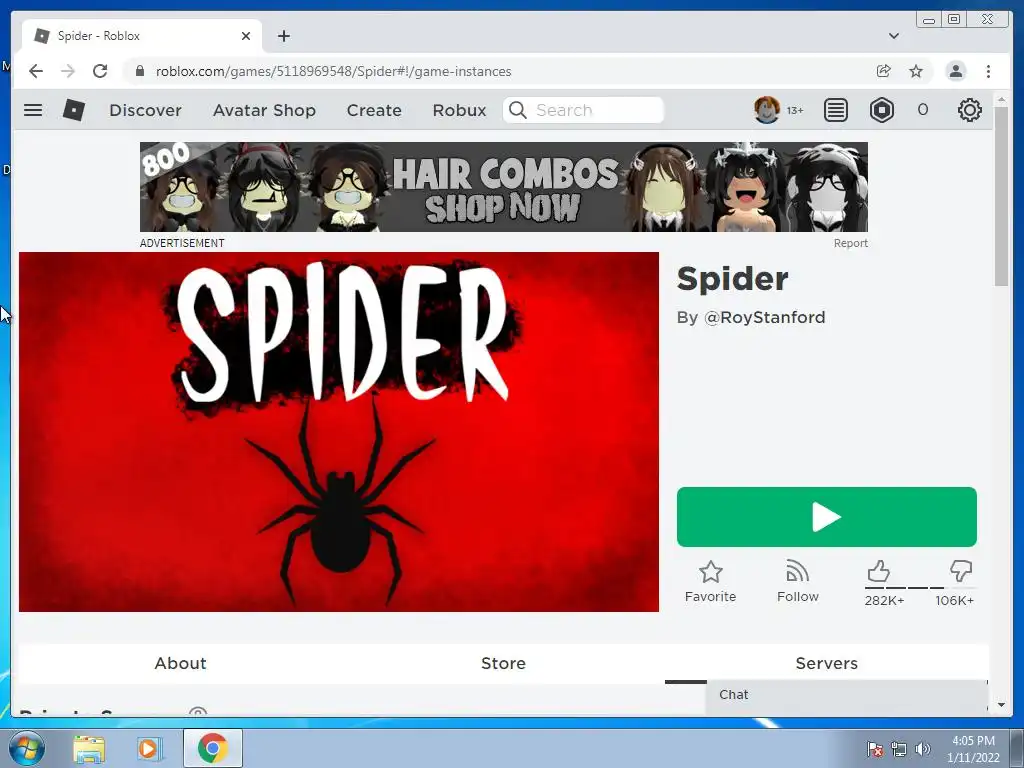Image resolution: width=1024 pixels, height=768 pixels.
Task: Click the search magnifier icon
Action: pos(517,110)
